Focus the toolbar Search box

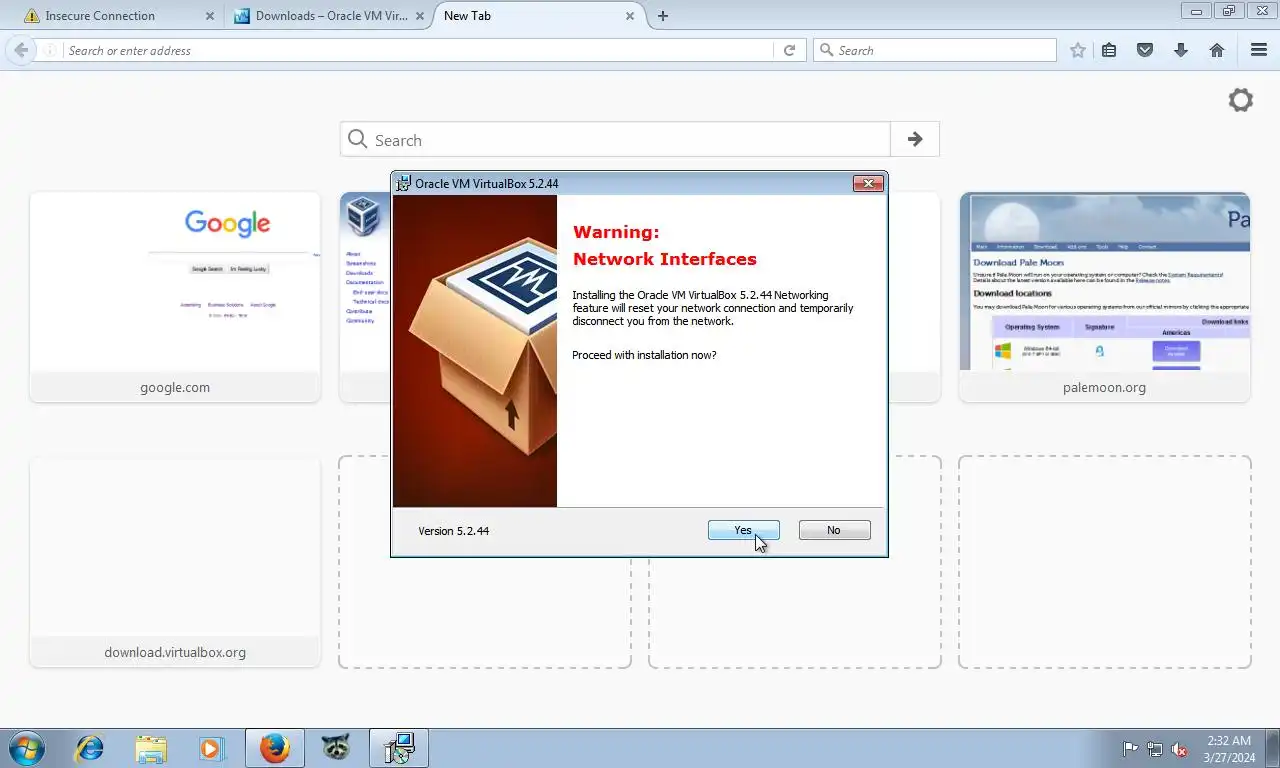(x=935, y=50)
